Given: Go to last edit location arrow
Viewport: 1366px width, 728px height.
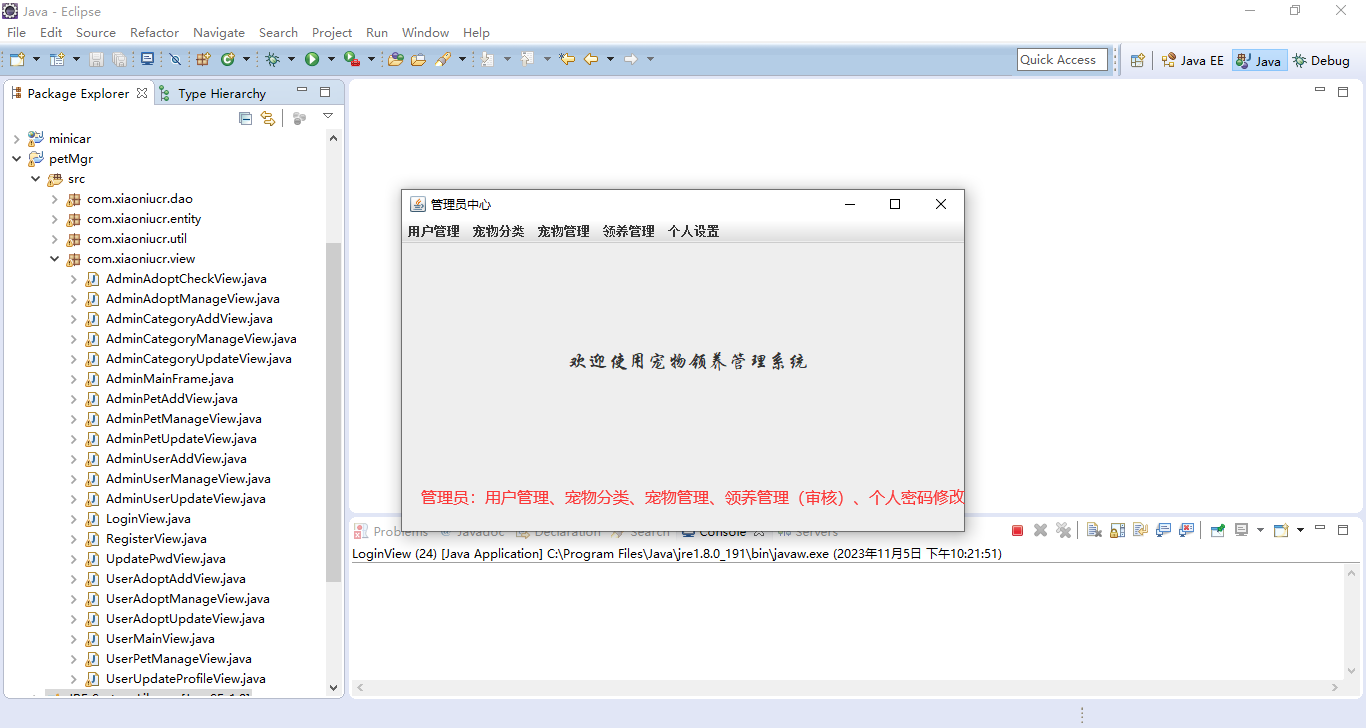Looking at the screenshot, I should [567, 60].
